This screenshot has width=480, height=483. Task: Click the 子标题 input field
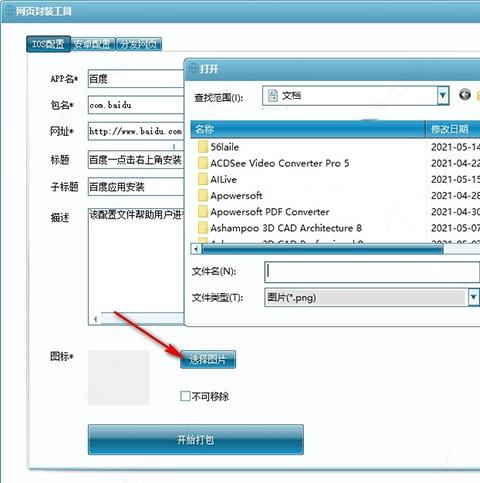(136, 186)
